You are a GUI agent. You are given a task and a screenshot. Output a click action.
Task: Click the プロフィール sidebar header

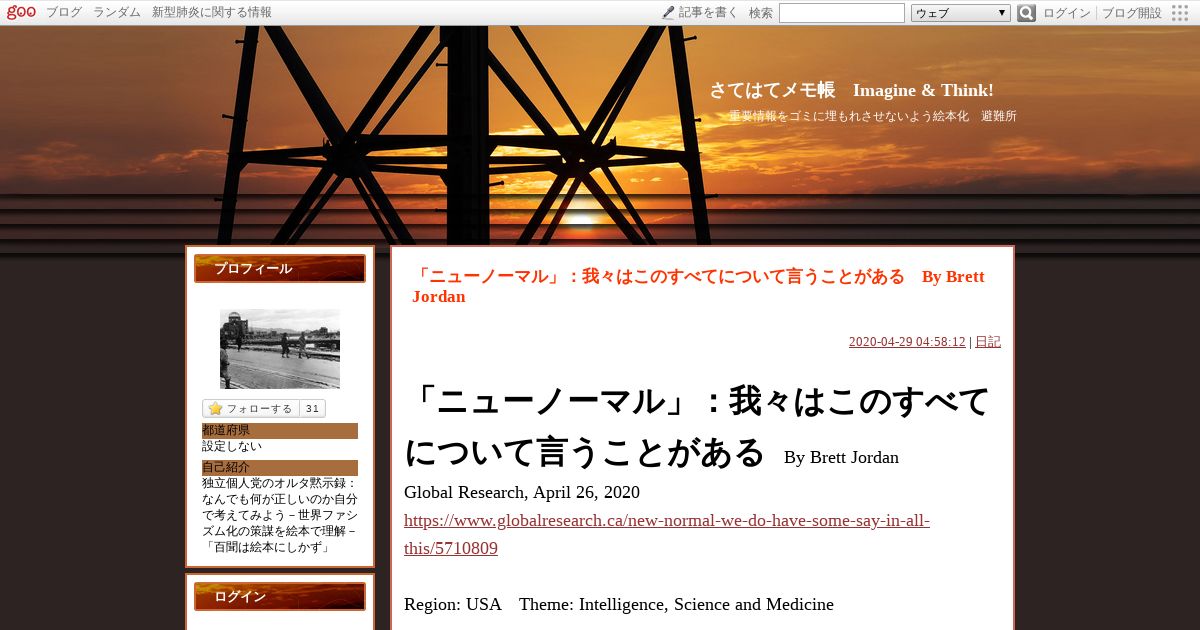[x=280, y=269]
